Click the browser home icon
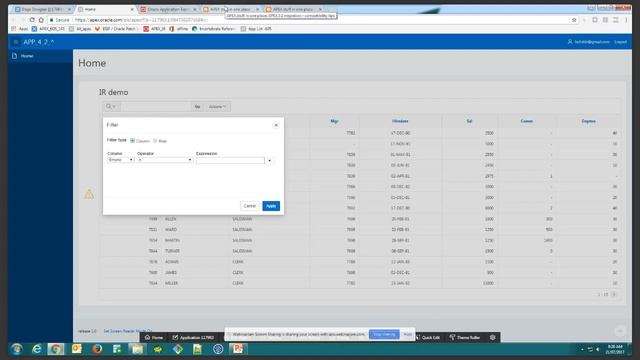Viewport: 640px width, 360px height. click(41, 20)
